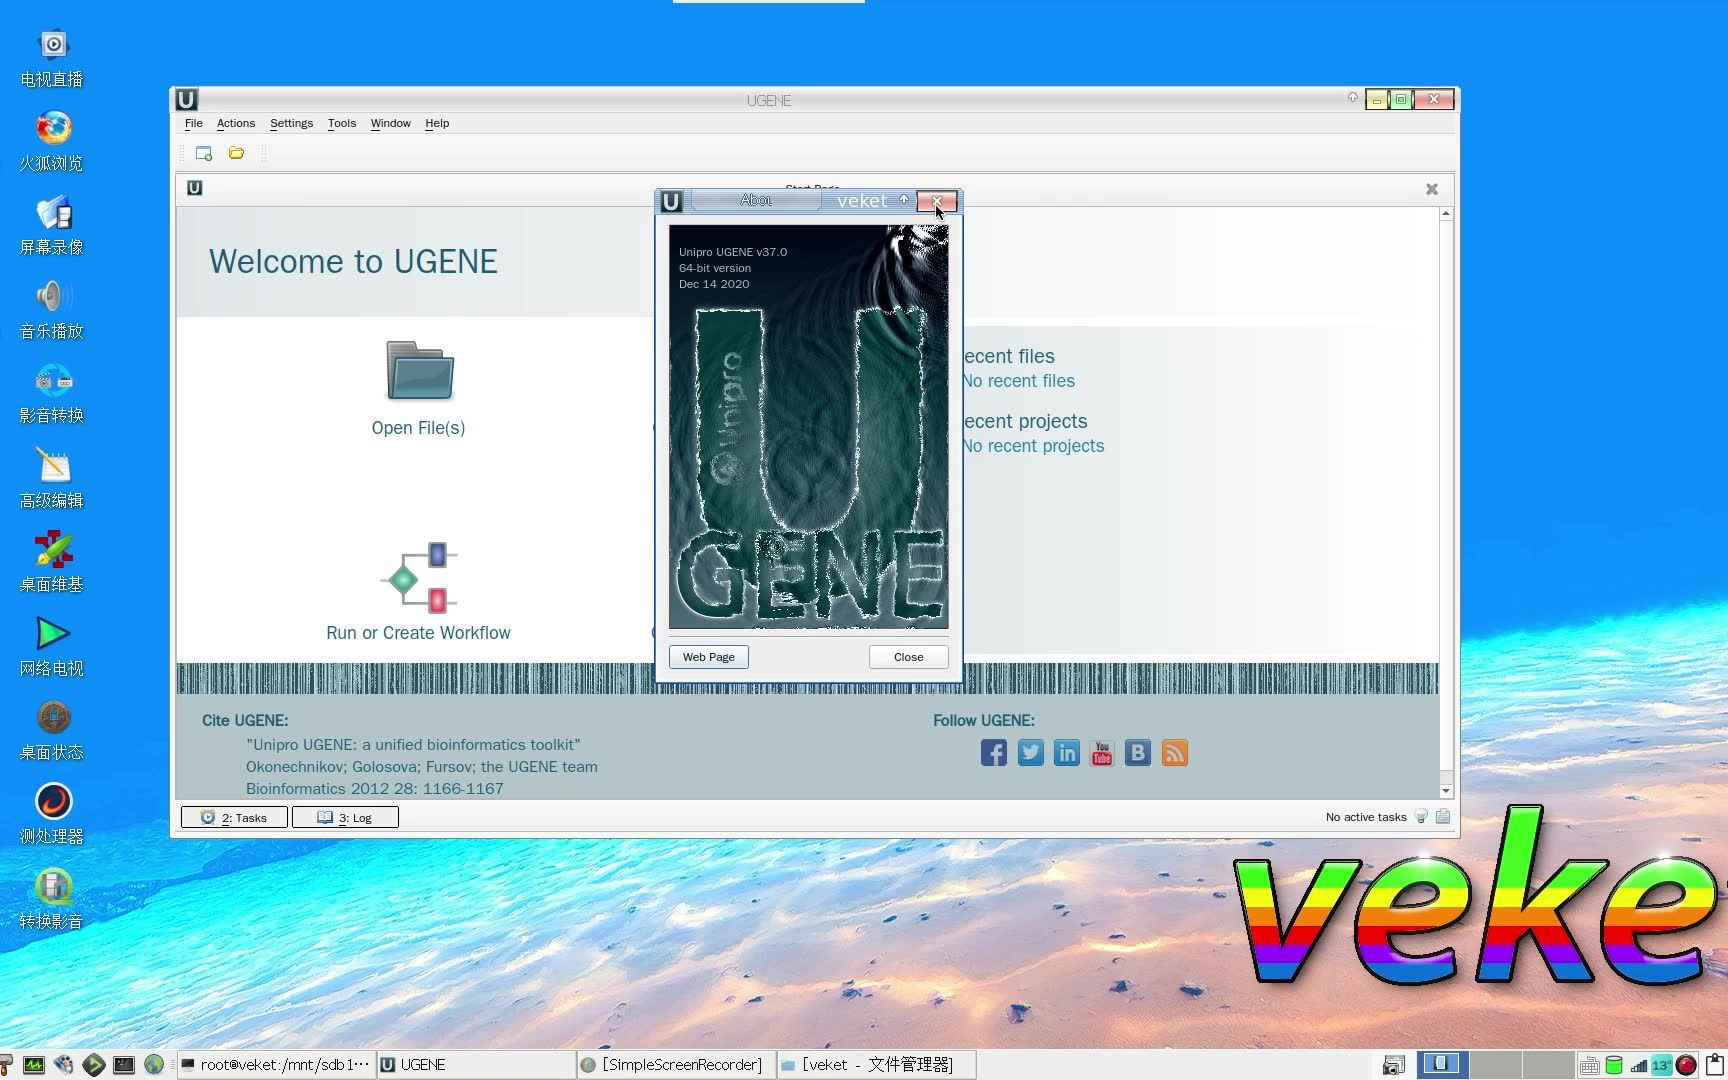Switch to veket 文件管理器 taskbar entry

coord(876,1065)
